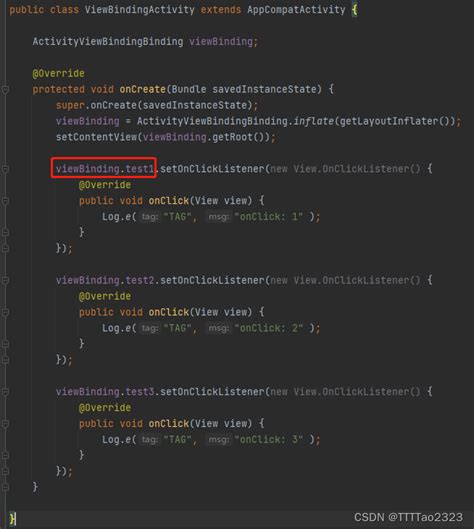This screenshot has width=474, height=529.
Task: Click the AppCompatActivity superclass name
Action: click(296, 9)
